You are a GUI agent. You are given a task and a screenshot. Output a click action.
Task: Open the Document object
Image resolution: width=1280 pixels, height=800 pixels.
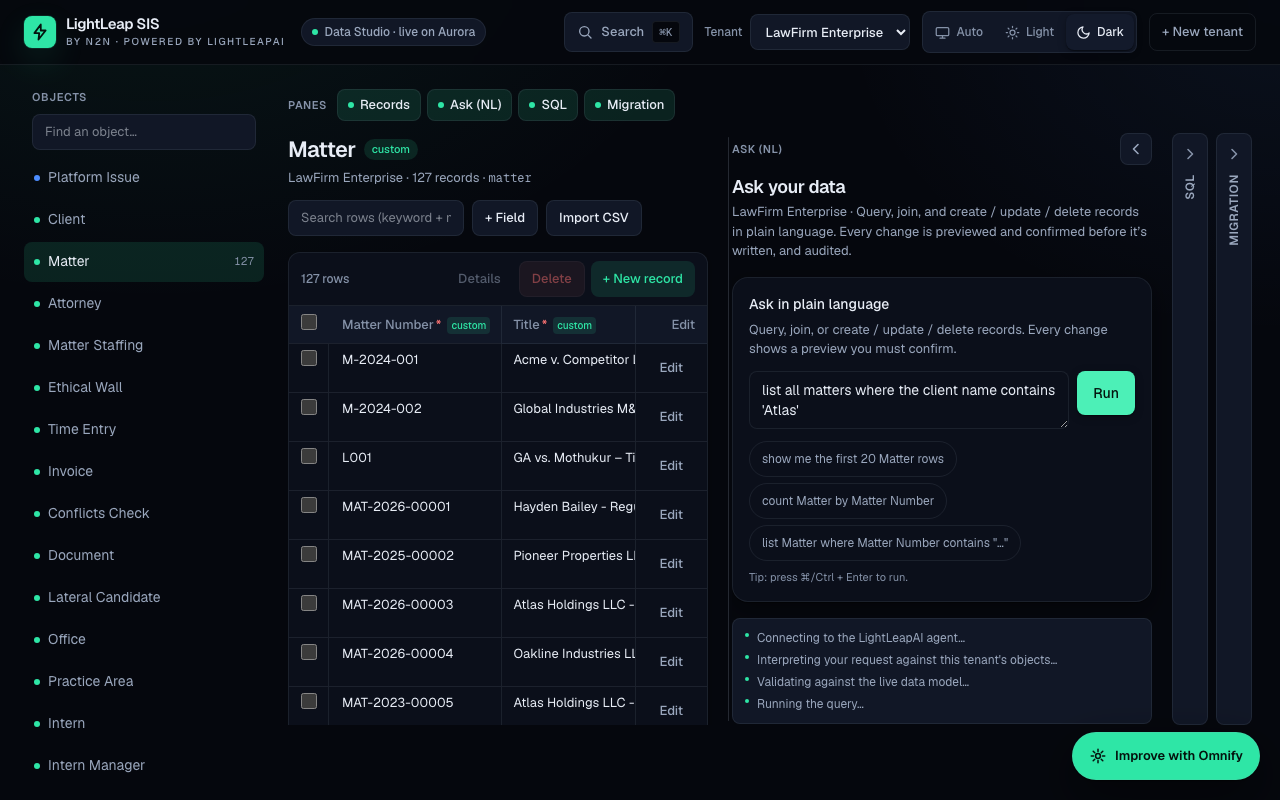(144, 555)
